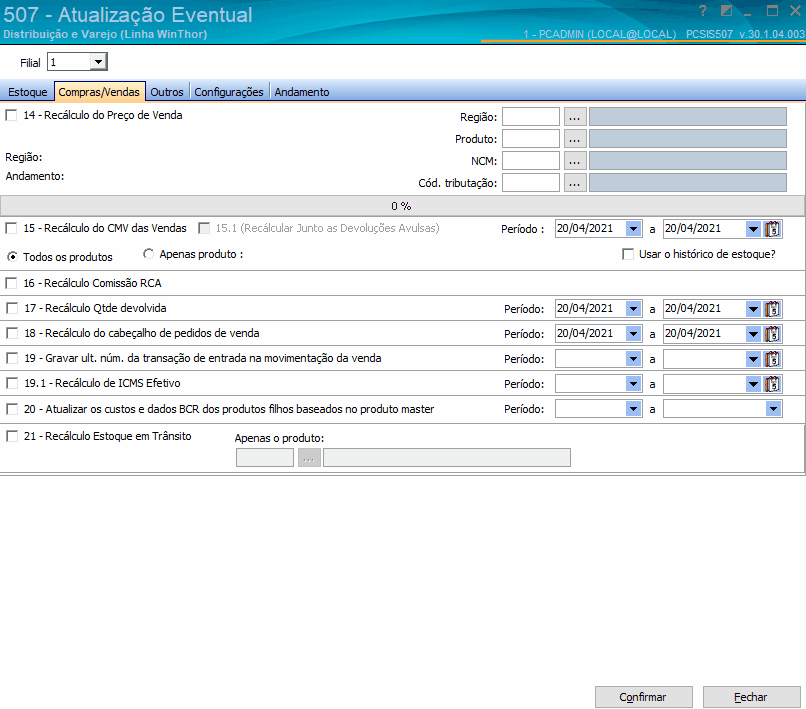This screenshot has height=709, width=806.
Task: Enable 17 - Recálculo Qtde devolvida
Action: 12,308
